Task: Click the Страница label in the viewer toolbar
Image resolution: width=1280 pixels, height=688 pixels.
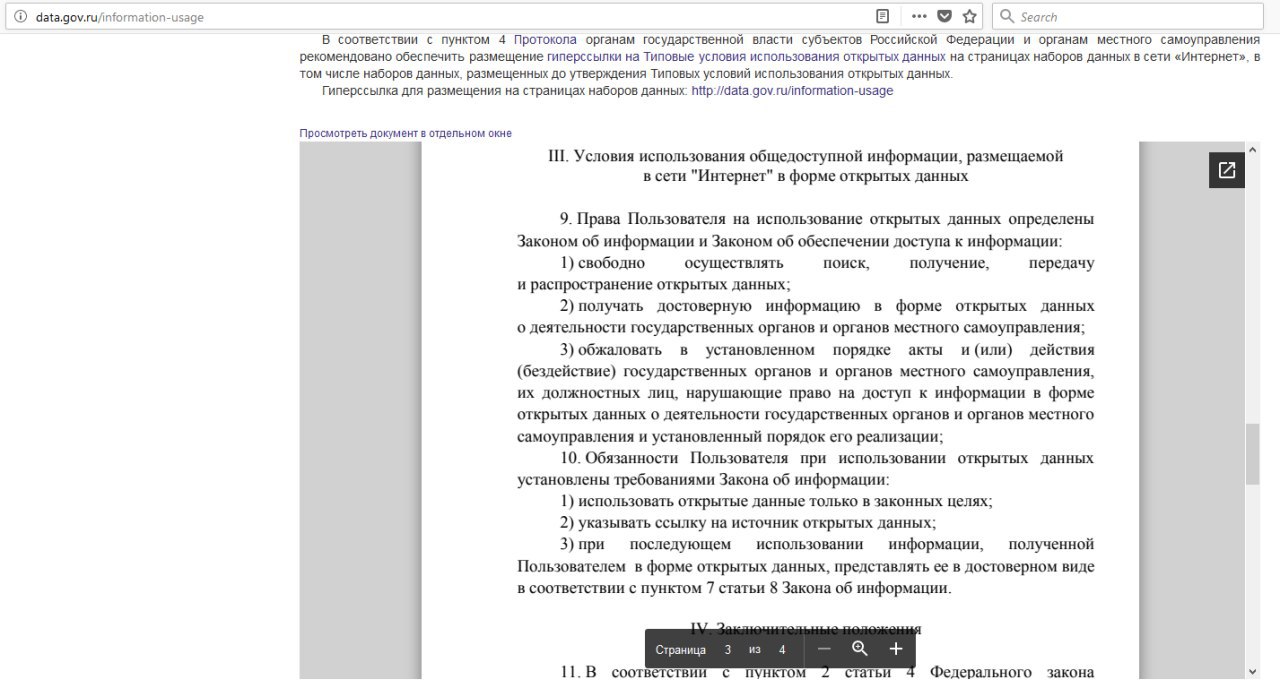Action: click(x=681, y=650)
